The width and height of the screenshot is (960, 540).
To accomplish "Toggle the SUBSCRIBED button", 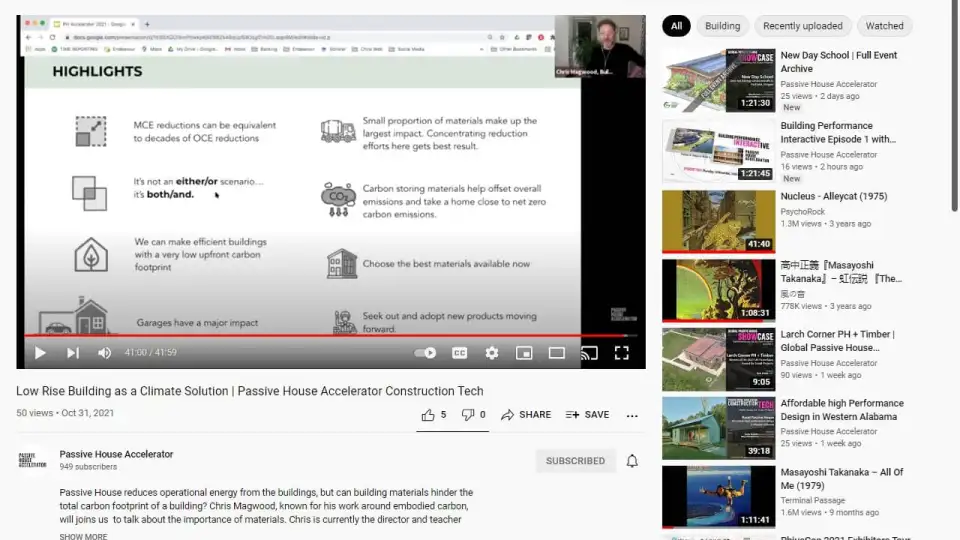I will [575, 461].
